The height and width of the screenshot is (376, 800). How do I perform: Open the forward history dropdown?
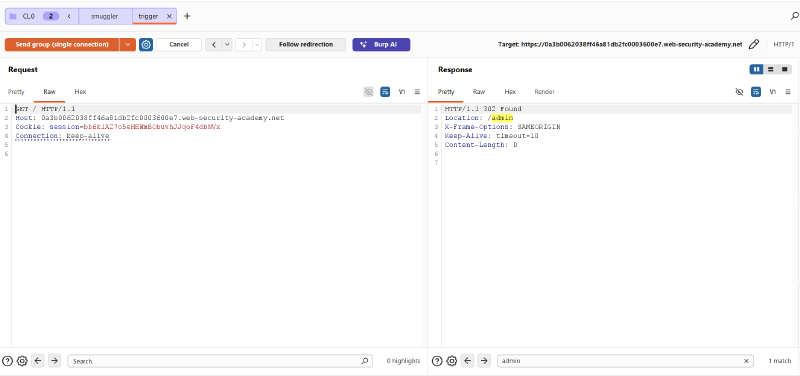click(x=257, y=45)
